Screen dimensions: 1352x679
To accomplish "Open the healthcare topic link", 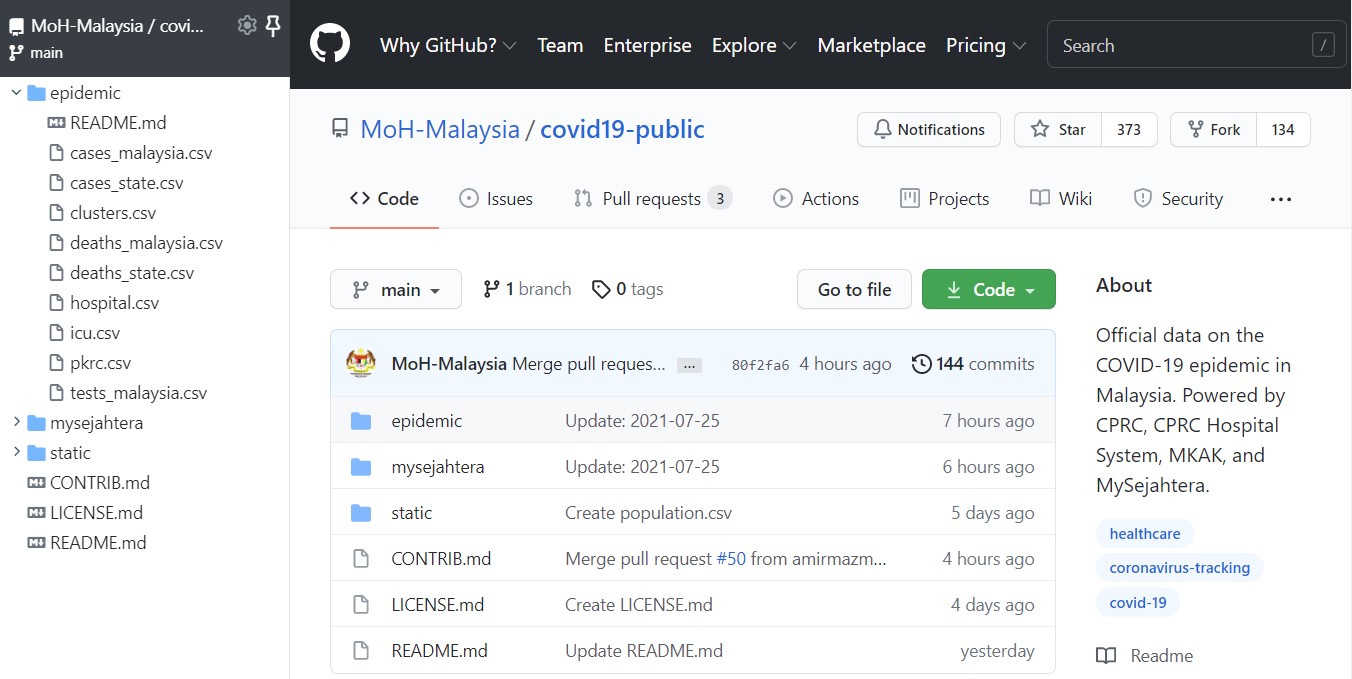I will [x=1144, y=533].
